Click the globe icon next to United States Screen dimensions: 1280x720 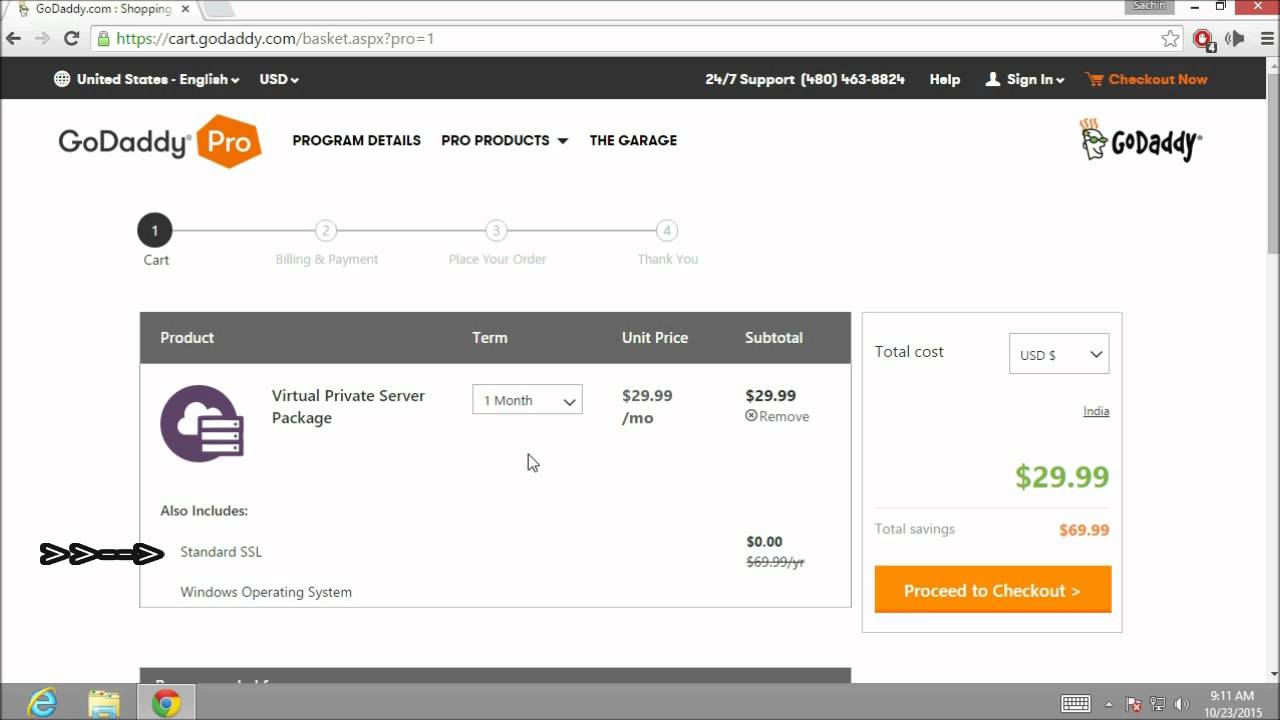click(62, 79)
